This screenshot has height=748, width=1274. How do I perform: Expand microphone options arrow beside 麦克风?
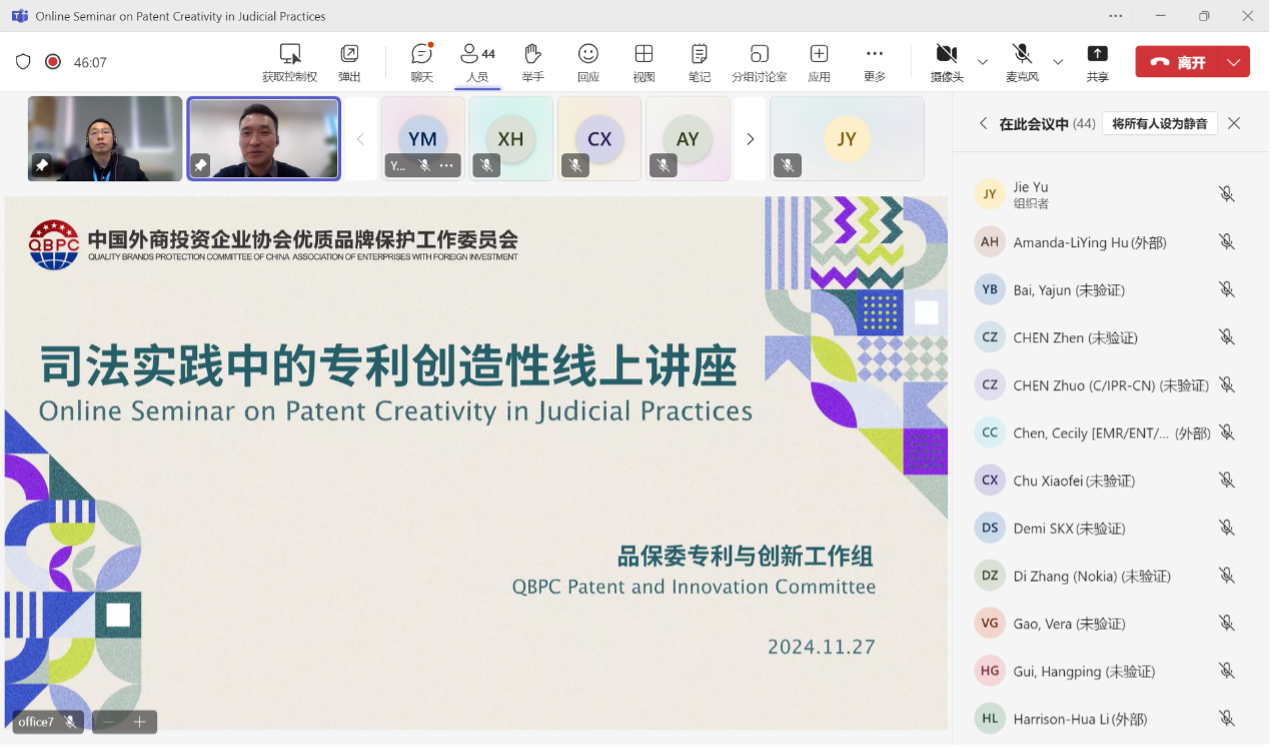(1058, 62)
